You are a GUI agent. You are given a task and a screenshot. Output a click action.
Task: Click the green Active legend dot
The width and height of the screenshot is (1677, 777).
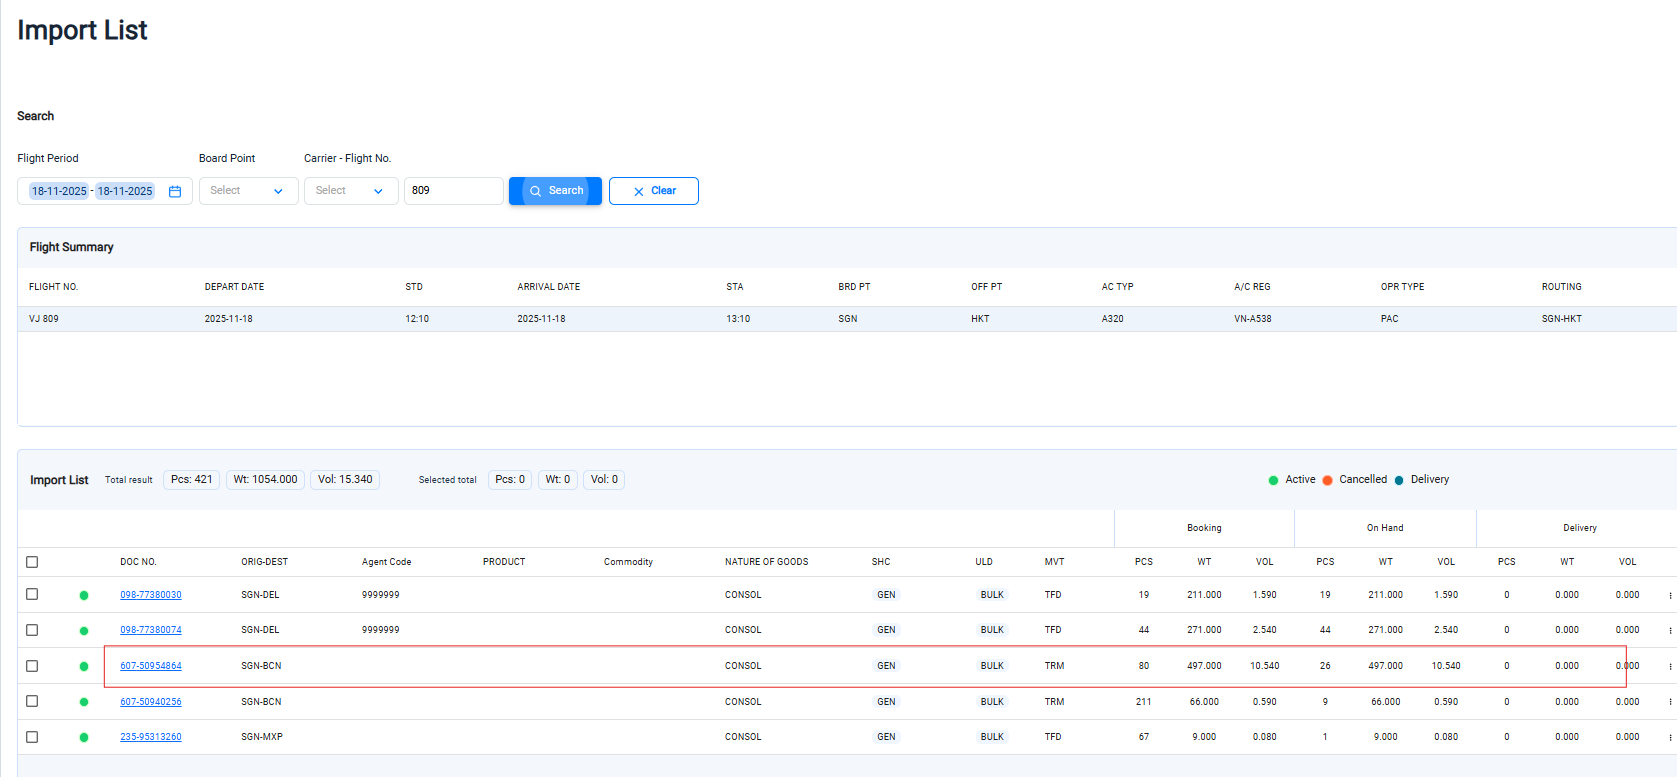pyautogui.click(x=1273, y=480)
